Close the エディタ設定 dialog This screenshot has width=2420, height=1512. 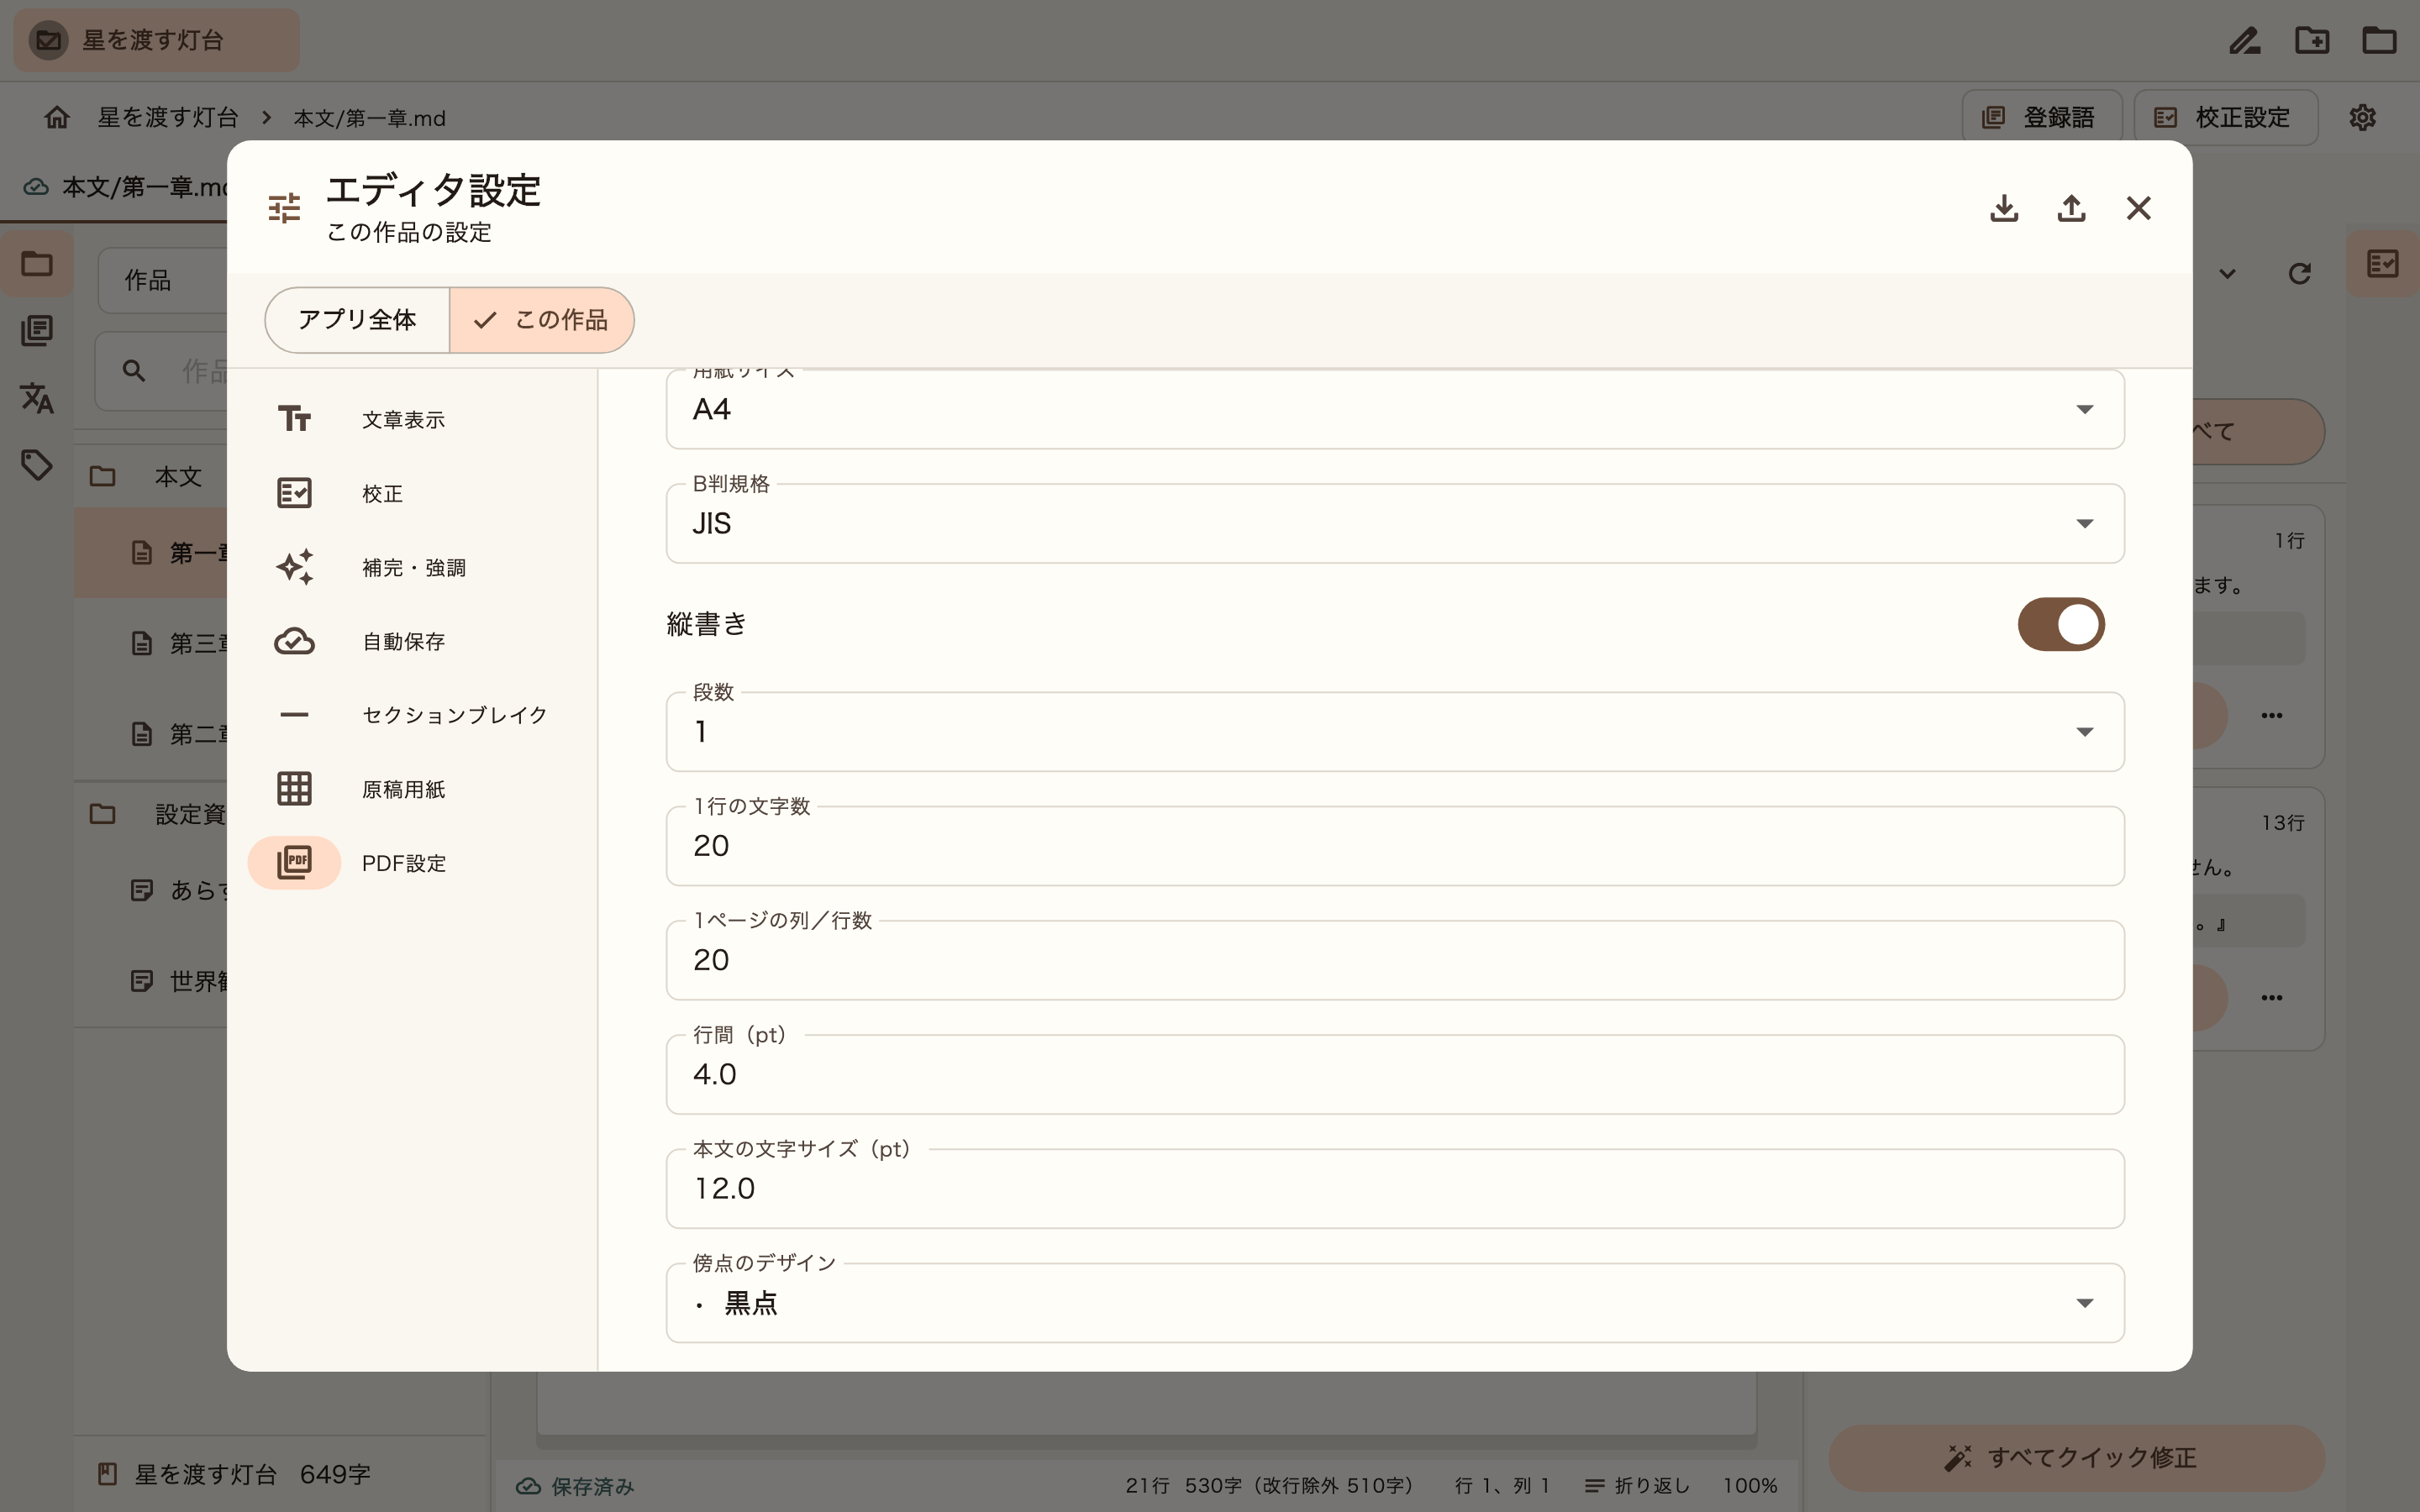pyautogui.click(x=2138, y=208)
